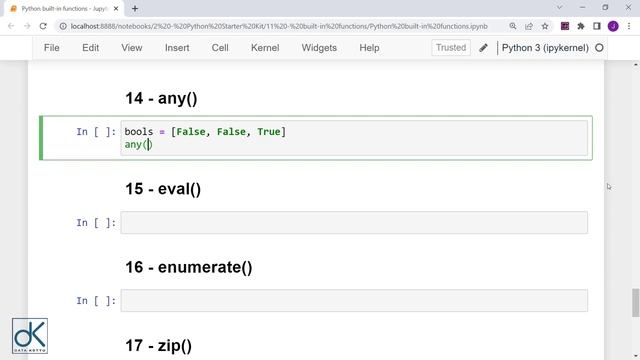The image size is (640, 360).
Task: Check the kernel idle circle indicator
Action: [599, 48]
